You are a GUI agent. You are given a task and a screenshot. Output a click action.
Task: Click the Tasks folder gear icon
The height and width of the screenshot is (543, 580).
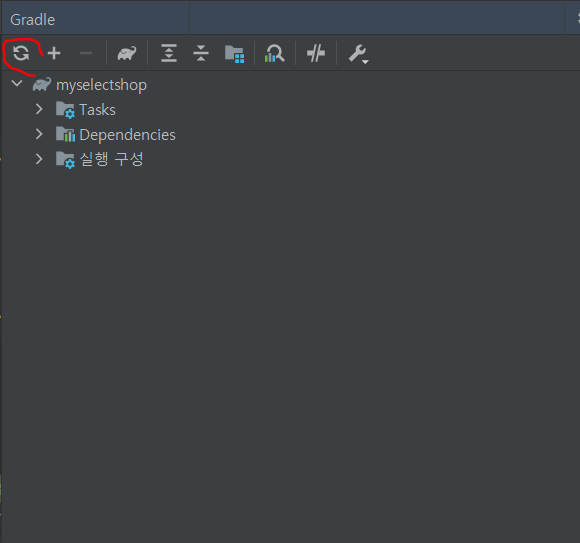[65, 110]
